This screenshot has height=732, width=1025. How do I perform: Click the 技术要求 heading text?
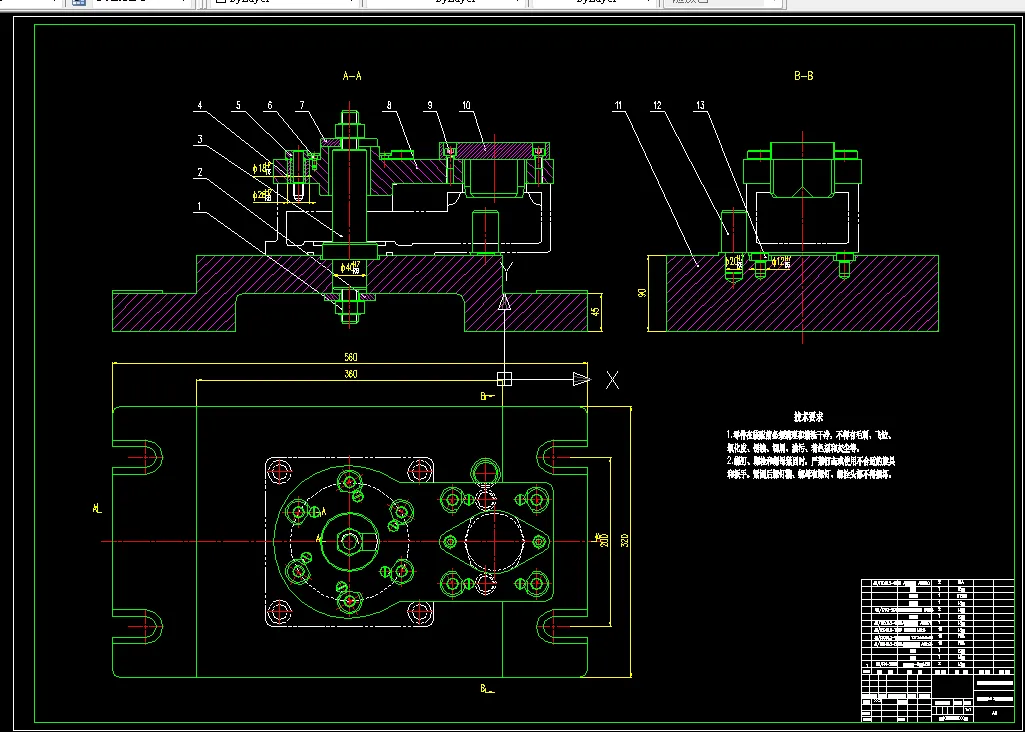coord(809,416)
